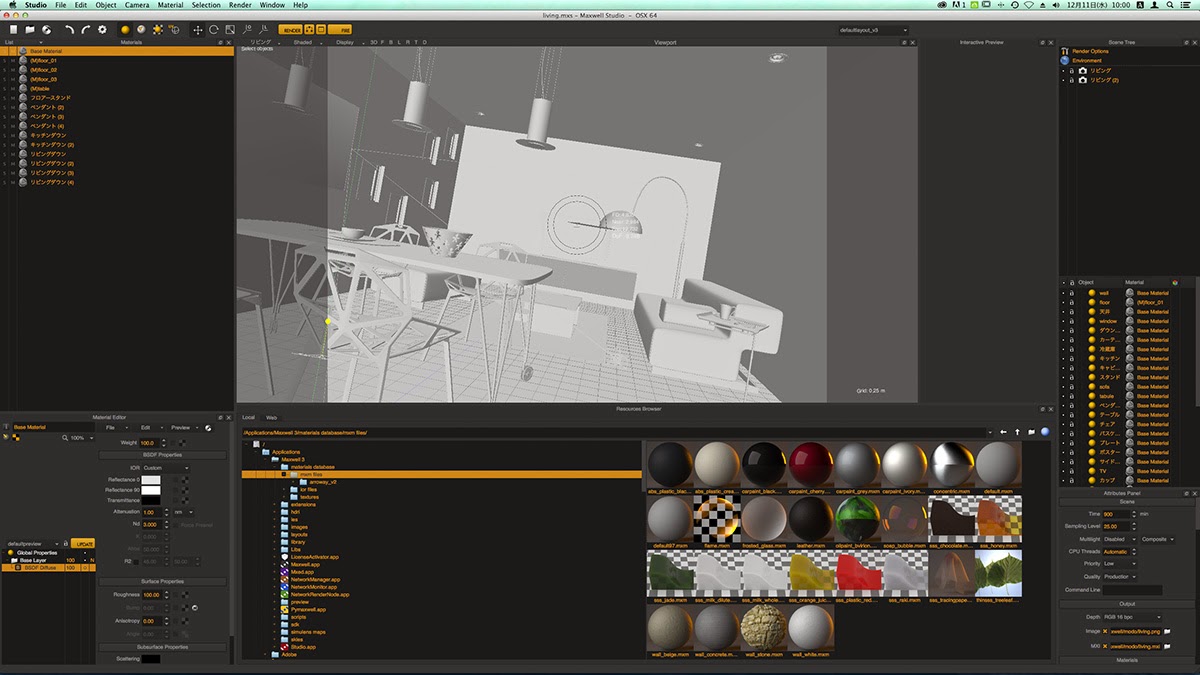
Task: Open the defaultlayout_v3 layout dropdown
Action: coord(874,30)
